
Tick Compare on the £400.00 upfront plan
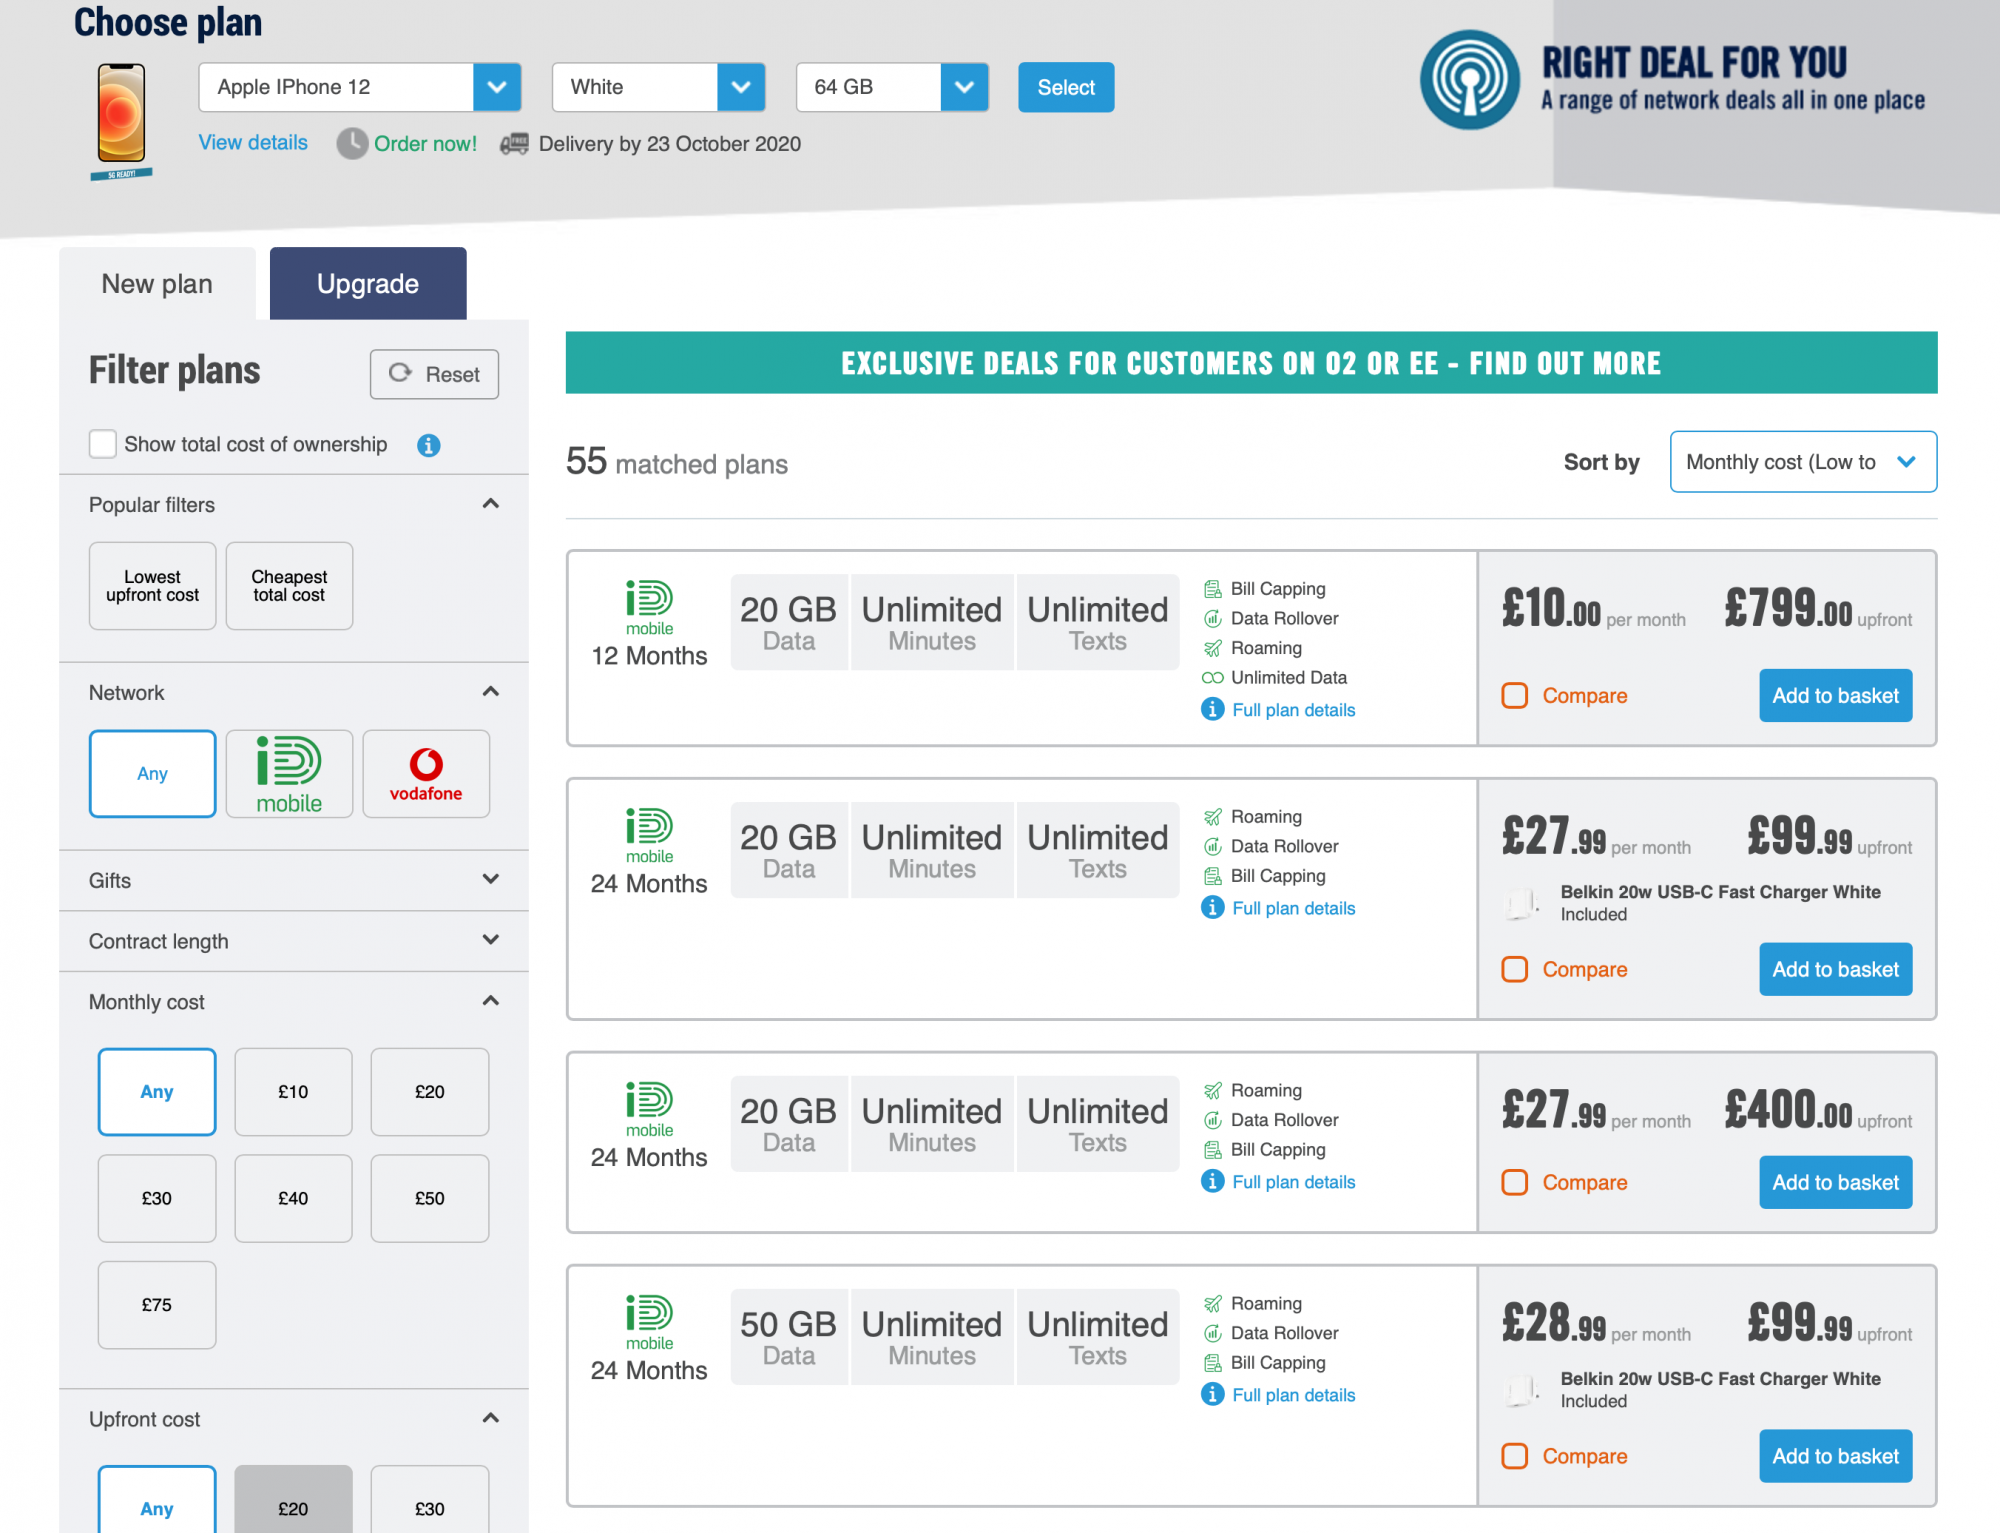pyautogui.click(x=1514, y=1183)
